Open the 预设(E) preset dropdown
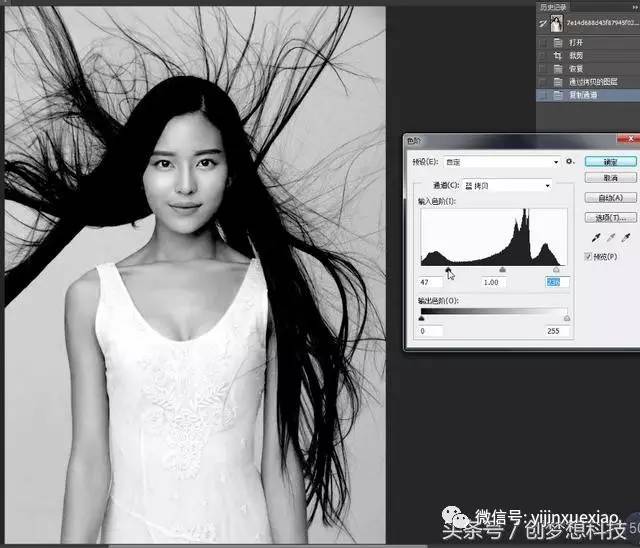640x548 pixels. point(500,161)
